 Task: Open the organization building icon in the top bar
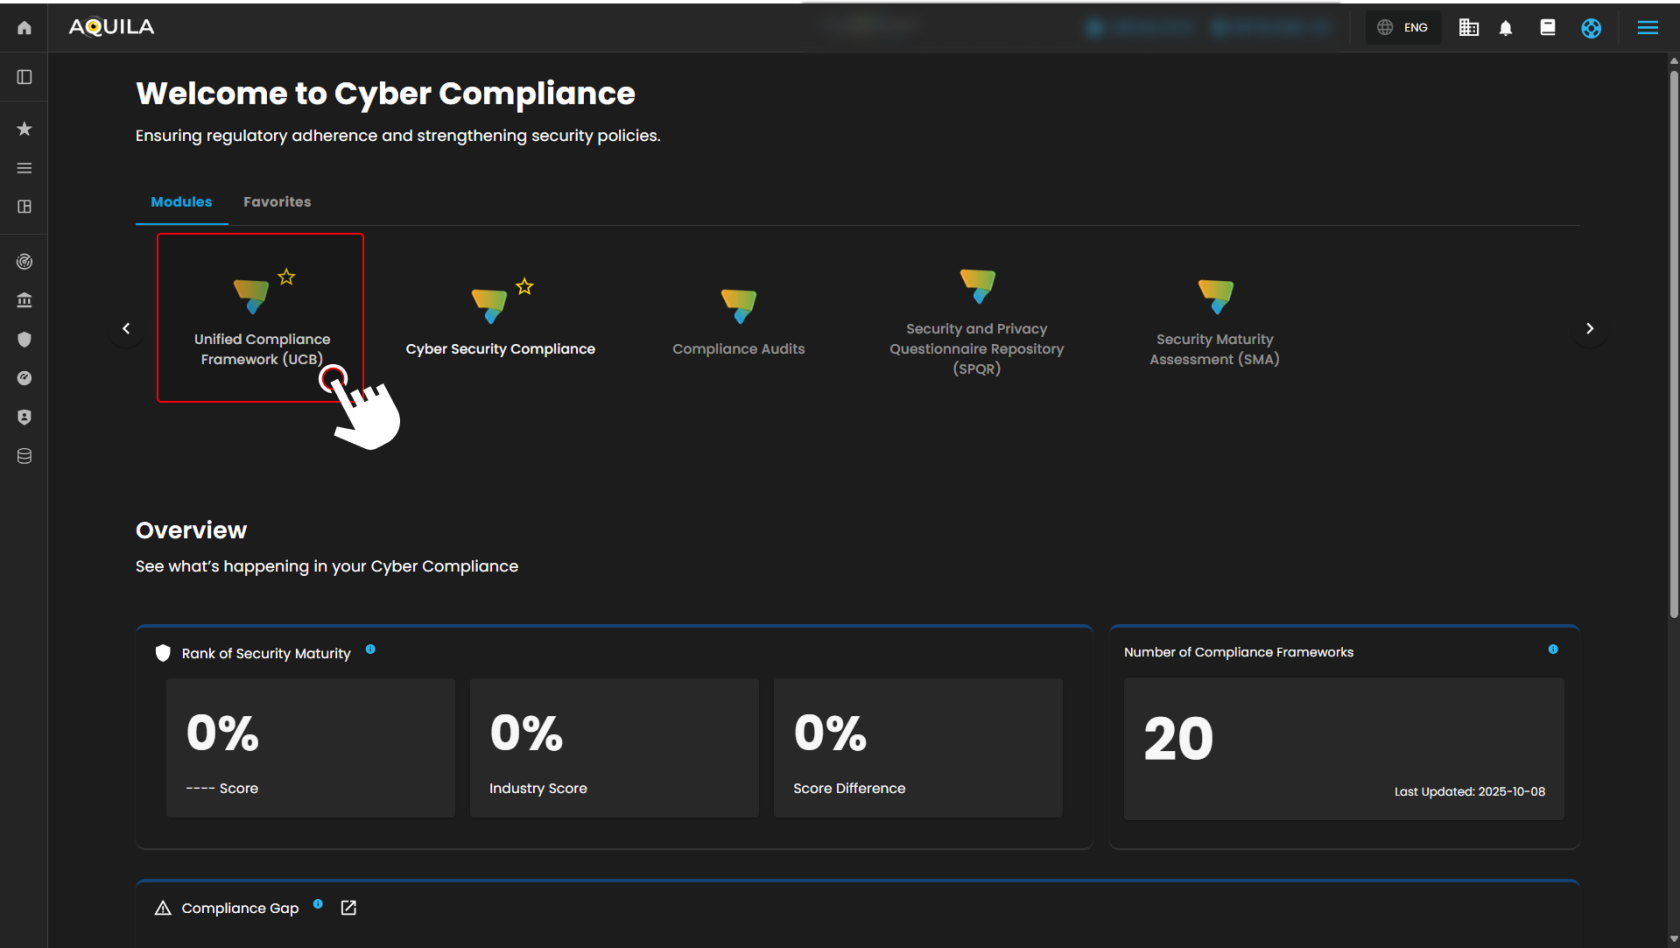[1468, 28]
